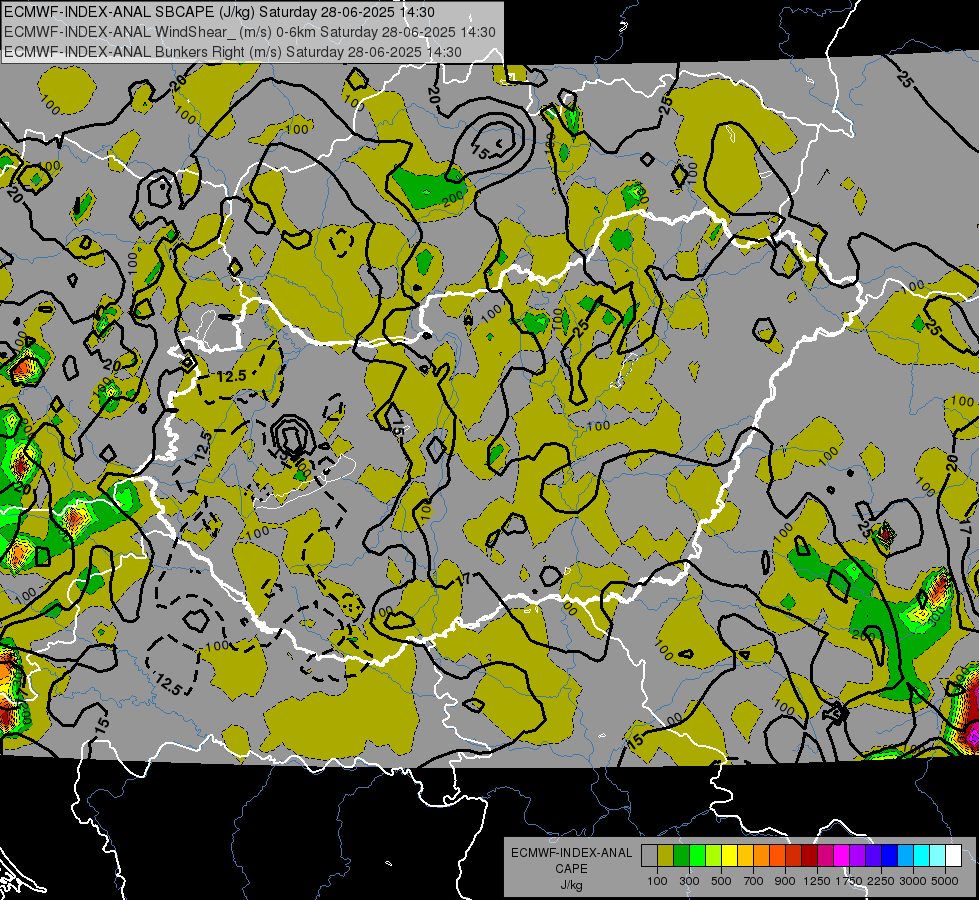Click the 1250 tick label in legend

tap(817, 881)
